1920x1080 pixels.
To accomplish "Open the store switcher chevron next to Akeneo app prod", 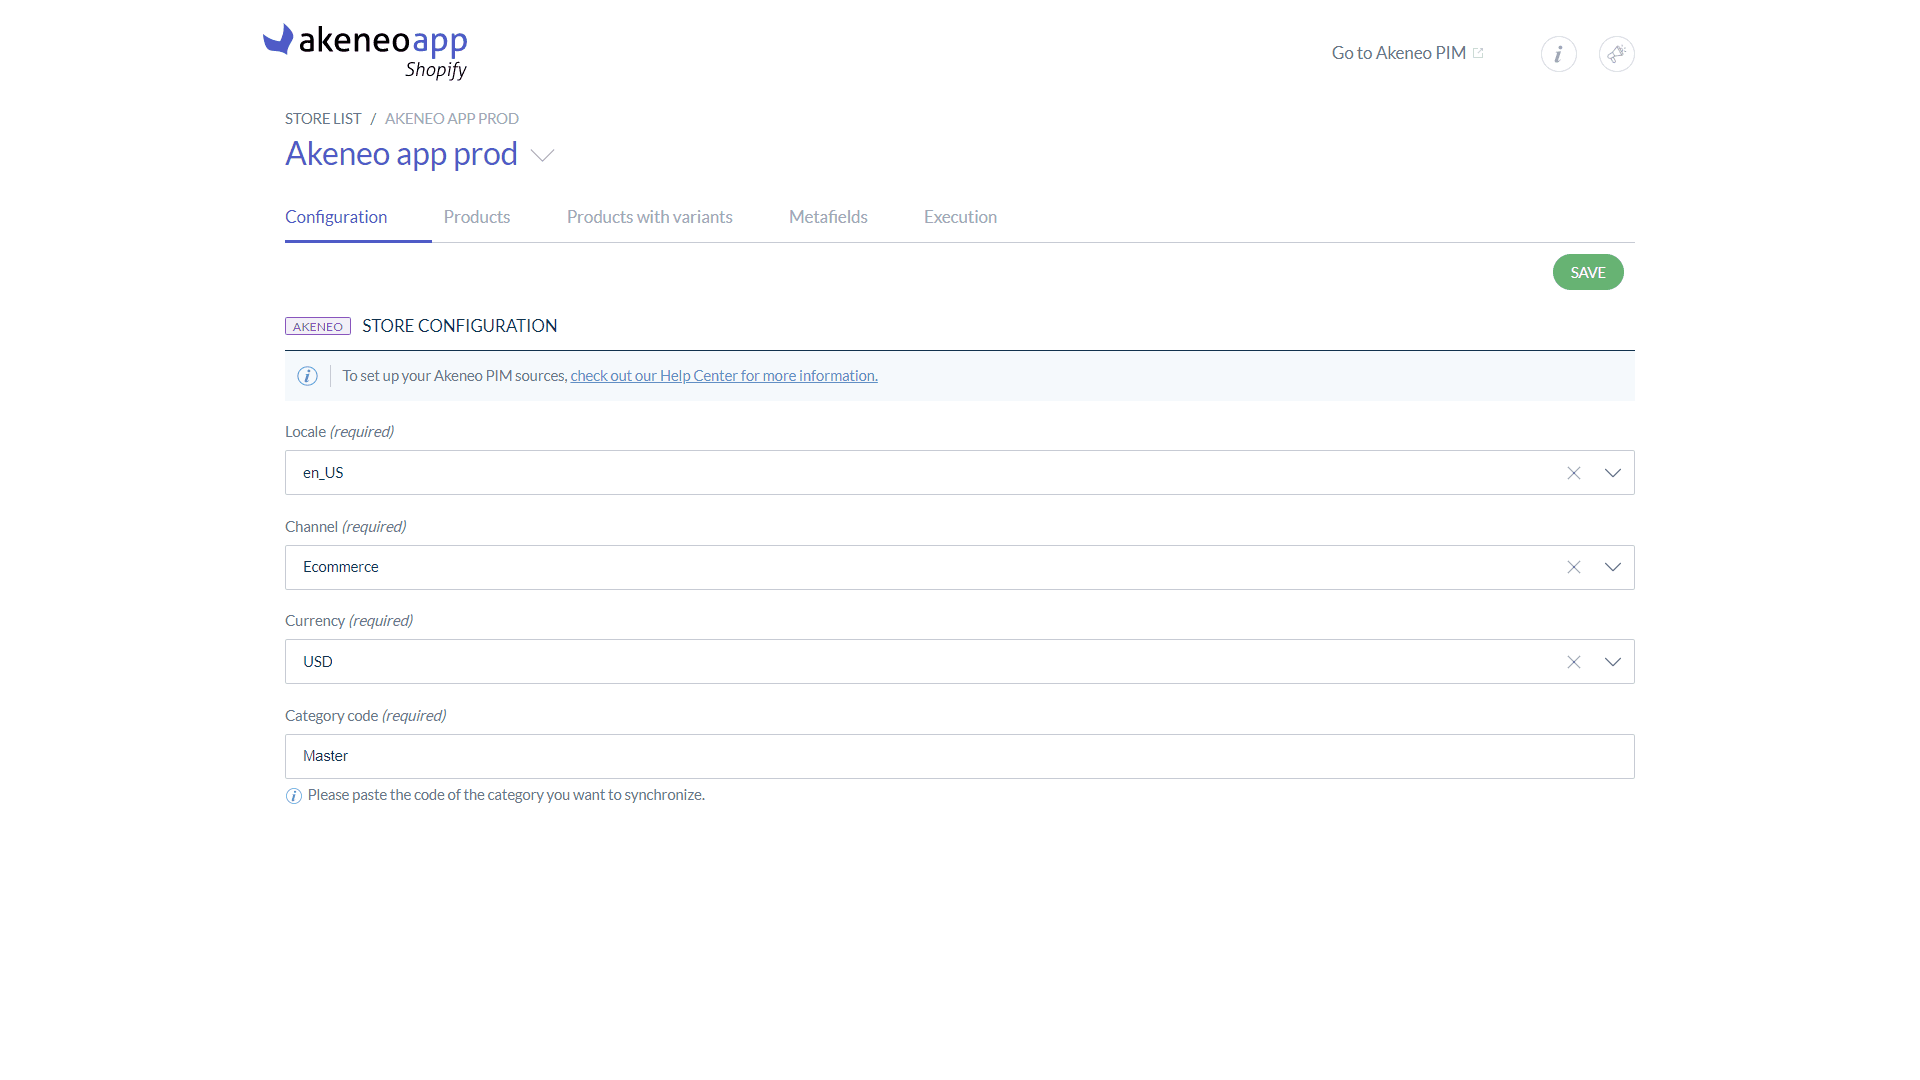I will pos(542,155).
